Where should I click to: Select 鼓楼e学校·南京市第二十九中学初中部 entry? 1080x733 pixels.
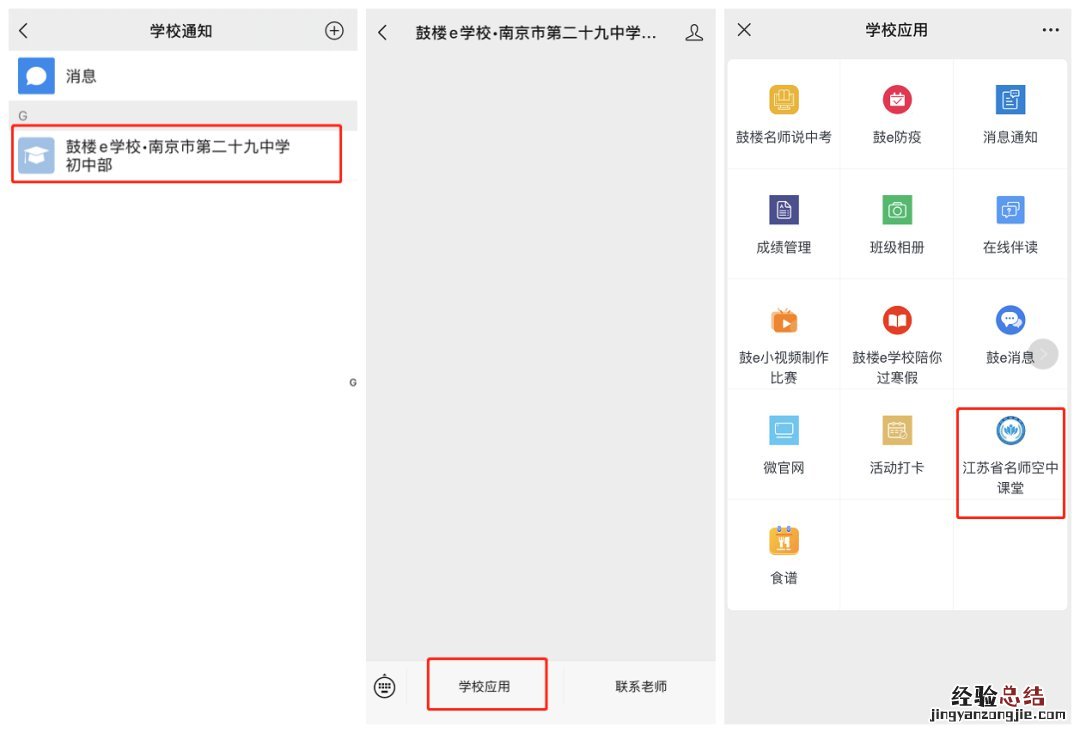(x=177, y=155)
